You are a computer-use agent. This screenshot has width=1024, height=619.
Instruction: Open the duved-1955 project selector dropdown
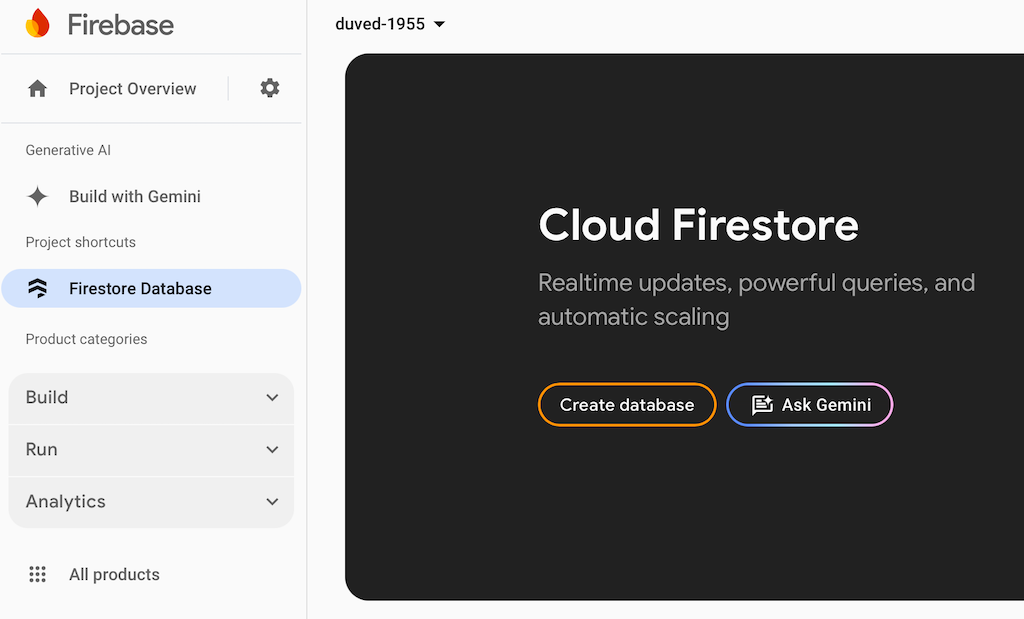point(390,24)
